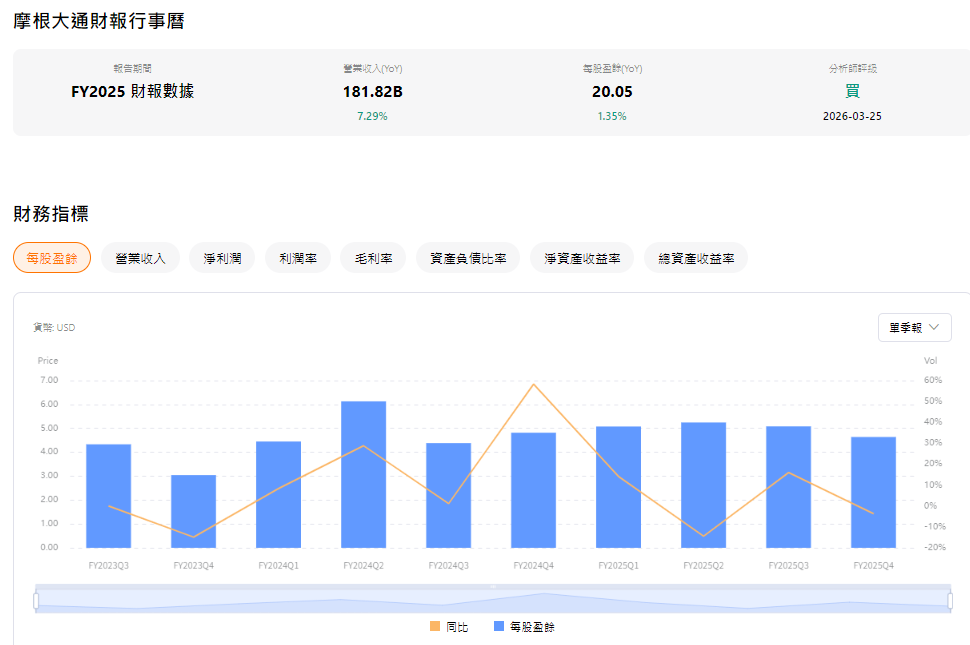
Task: Open the 淨資產收益率 chart
Action: point(581,257)
